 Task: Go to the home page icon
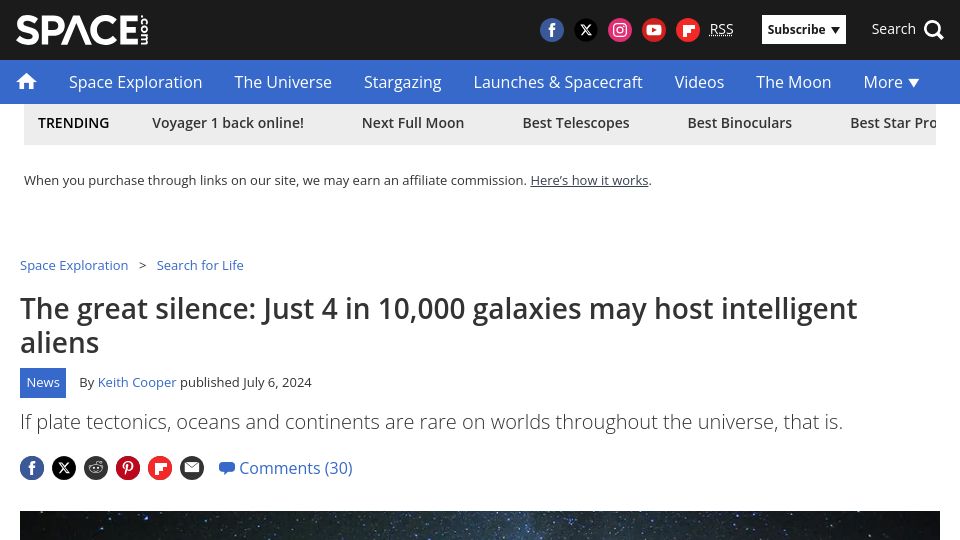(x=26, y=81)
